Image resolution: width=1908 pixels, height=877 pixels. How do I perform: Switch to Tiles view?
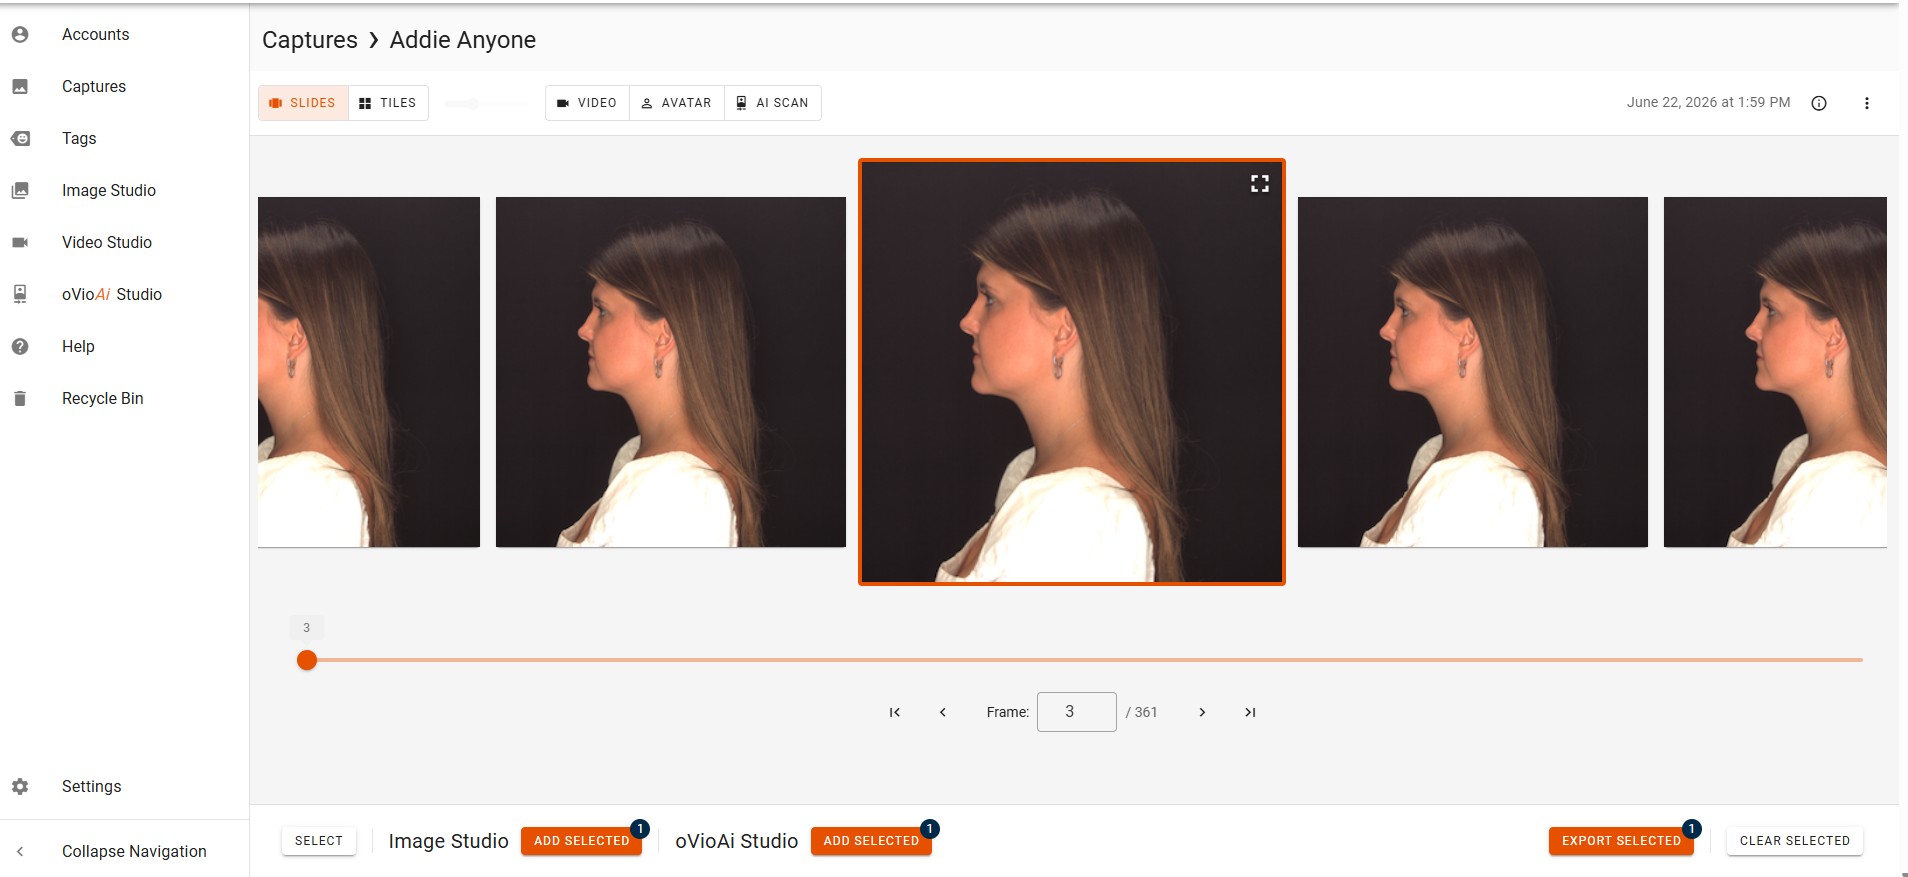(388, 103)
